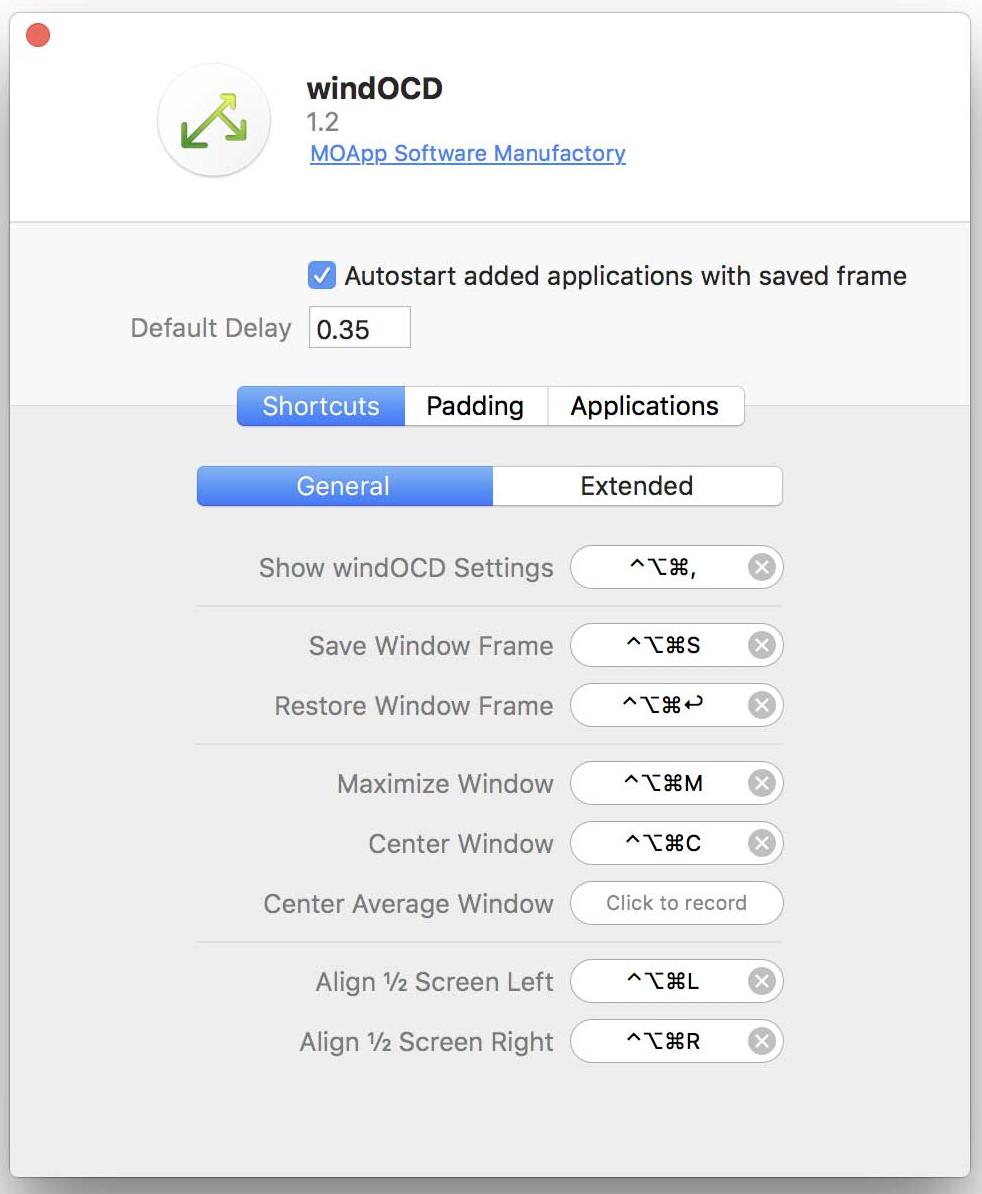Switch to Extended shortcuts segment
This screenshot has width=982, height=1194.
tap(637, 486)
